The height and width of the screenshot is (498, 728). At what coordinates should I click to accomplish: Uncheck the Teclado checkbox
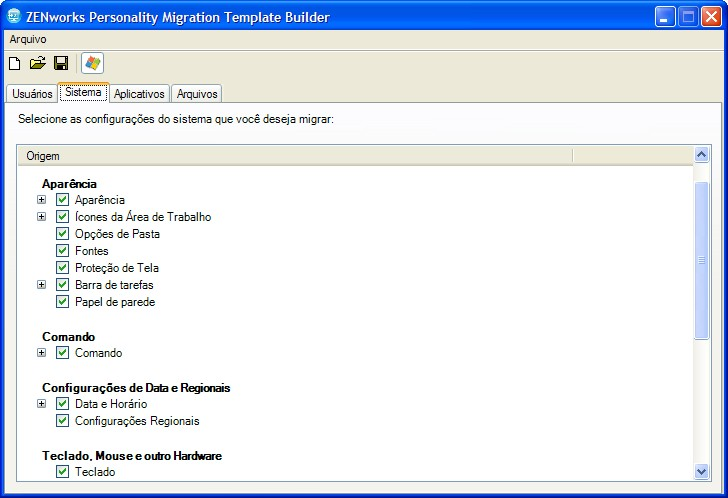pos(62,472)
